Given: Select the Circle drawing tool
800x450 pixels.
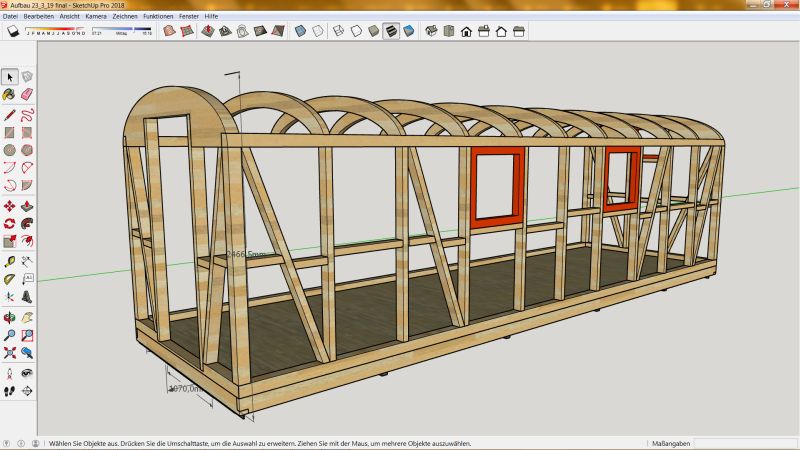Looking at the screenshot, I should [x=10, y=151].
